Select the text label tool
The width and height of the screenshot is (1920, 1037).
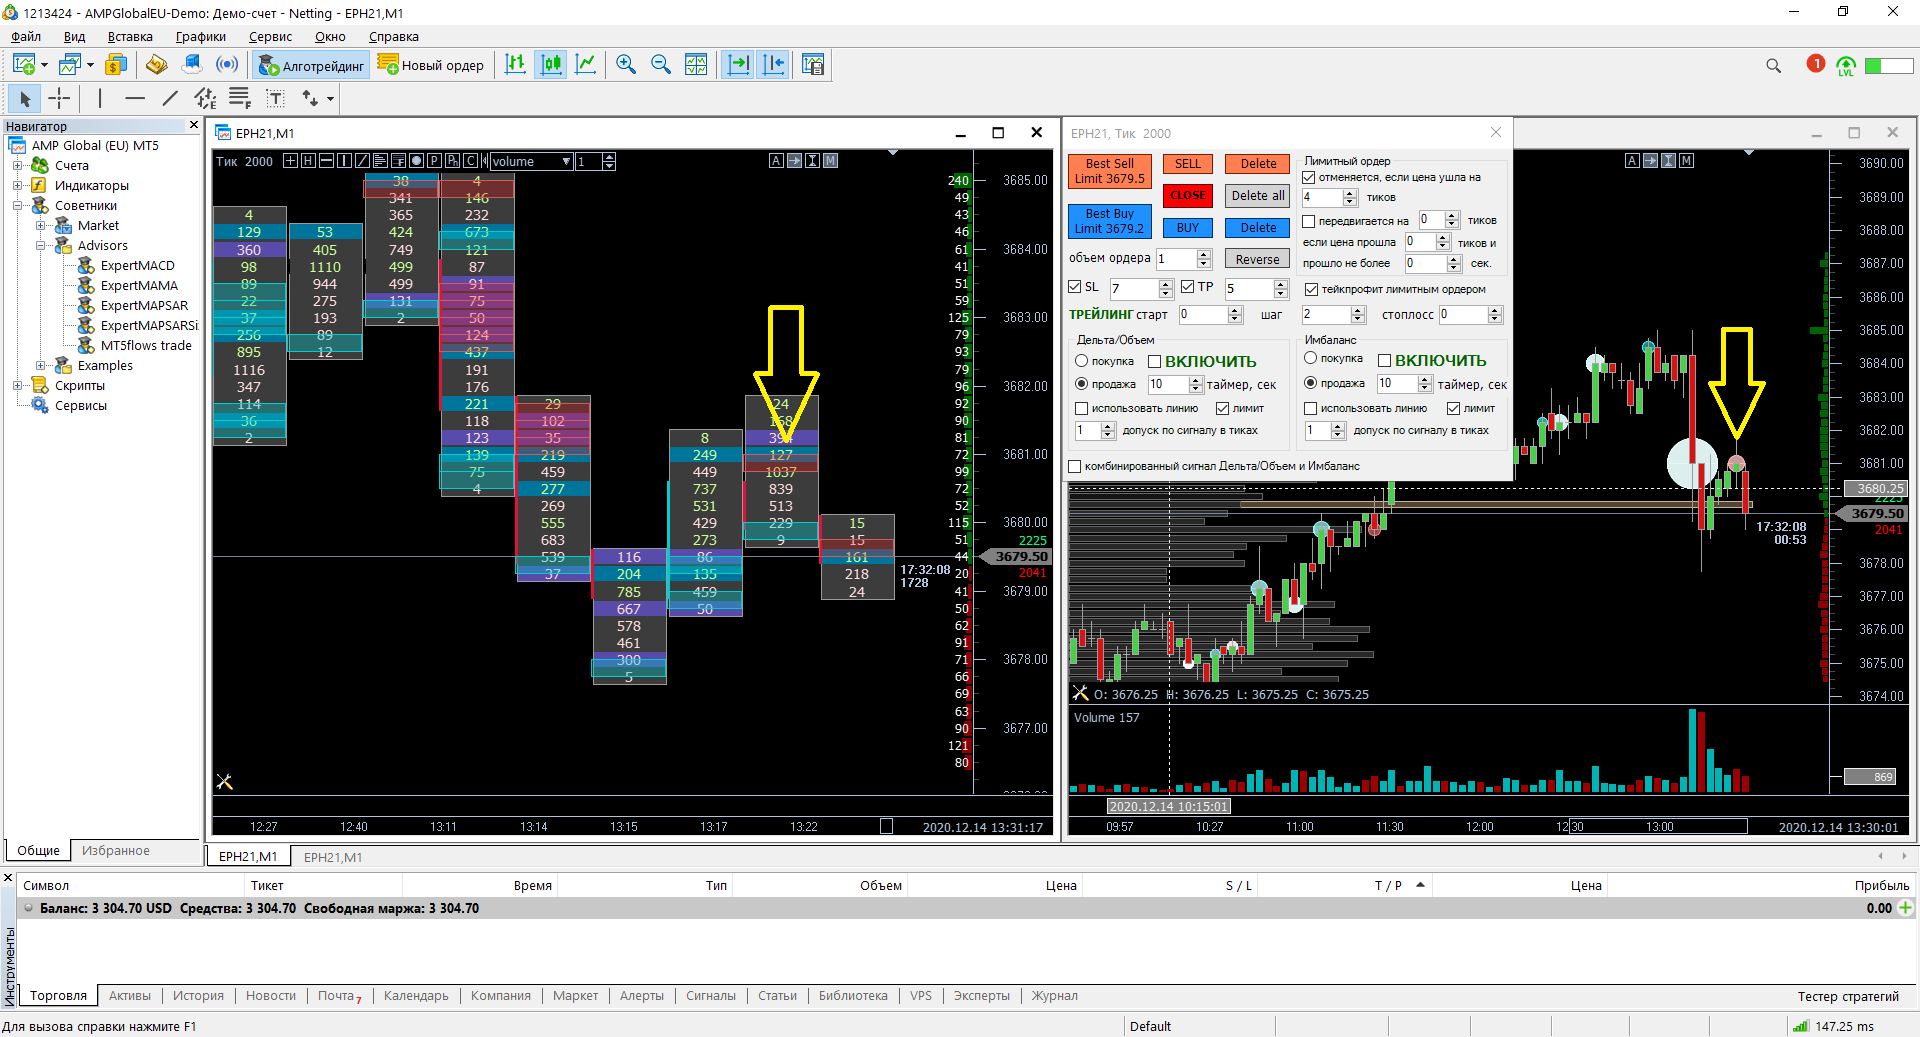coord(275,98)
